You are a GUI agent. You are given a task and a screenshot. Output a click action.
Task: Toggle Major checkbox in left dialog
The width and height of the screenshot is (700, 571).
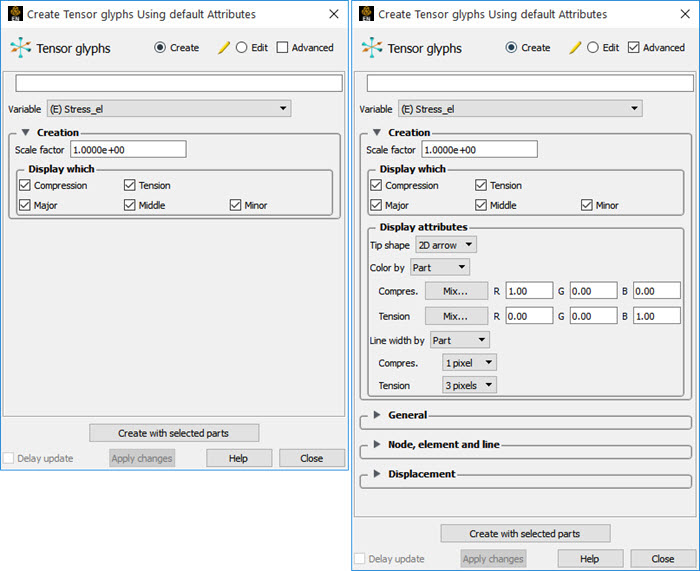pos(25,205)
